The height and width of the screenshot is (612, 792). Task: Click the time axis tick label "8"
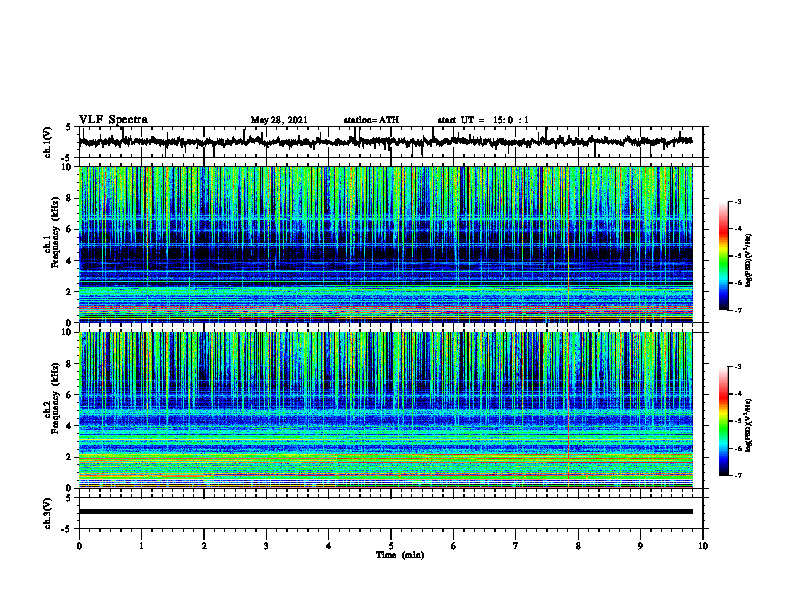click(578, 546)
